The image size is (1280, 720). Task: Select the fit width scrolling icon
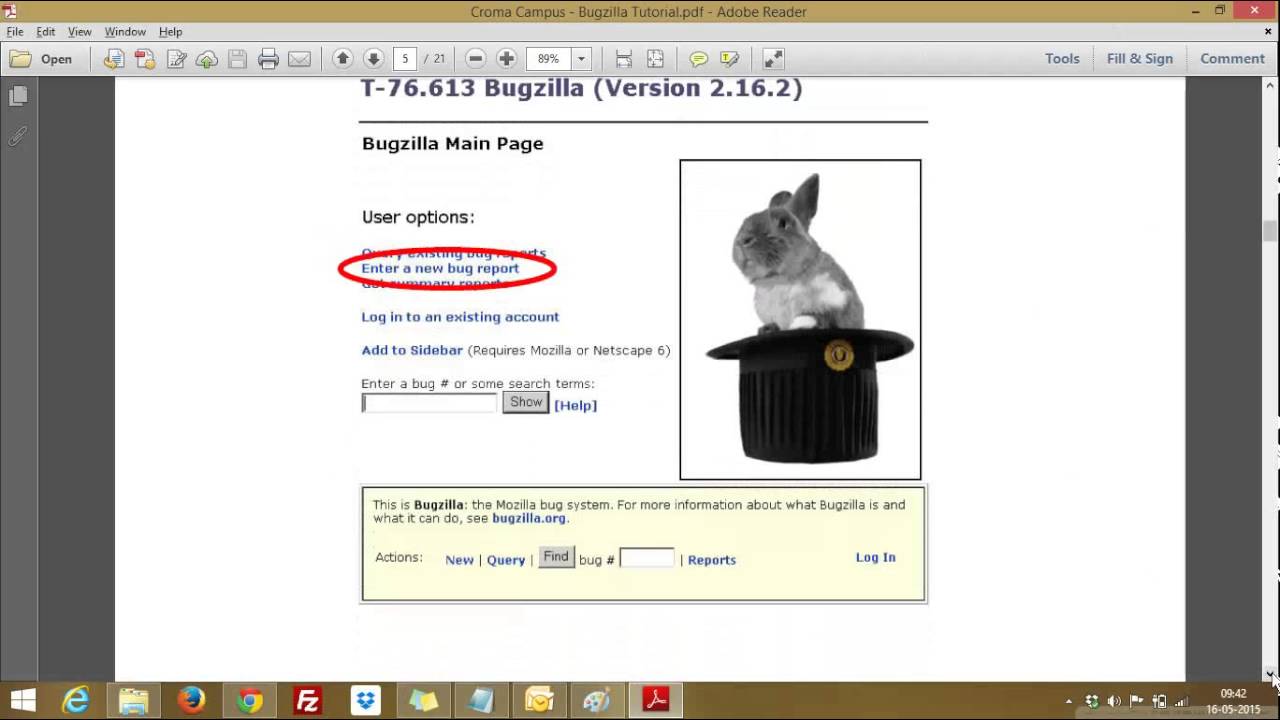[x=623, y=59]
